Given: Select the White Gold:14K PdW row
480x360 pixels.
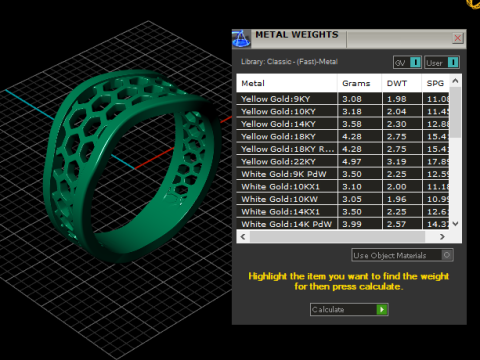Looking at the screenshot, I should pyautogui.click(x=343, y=224).
